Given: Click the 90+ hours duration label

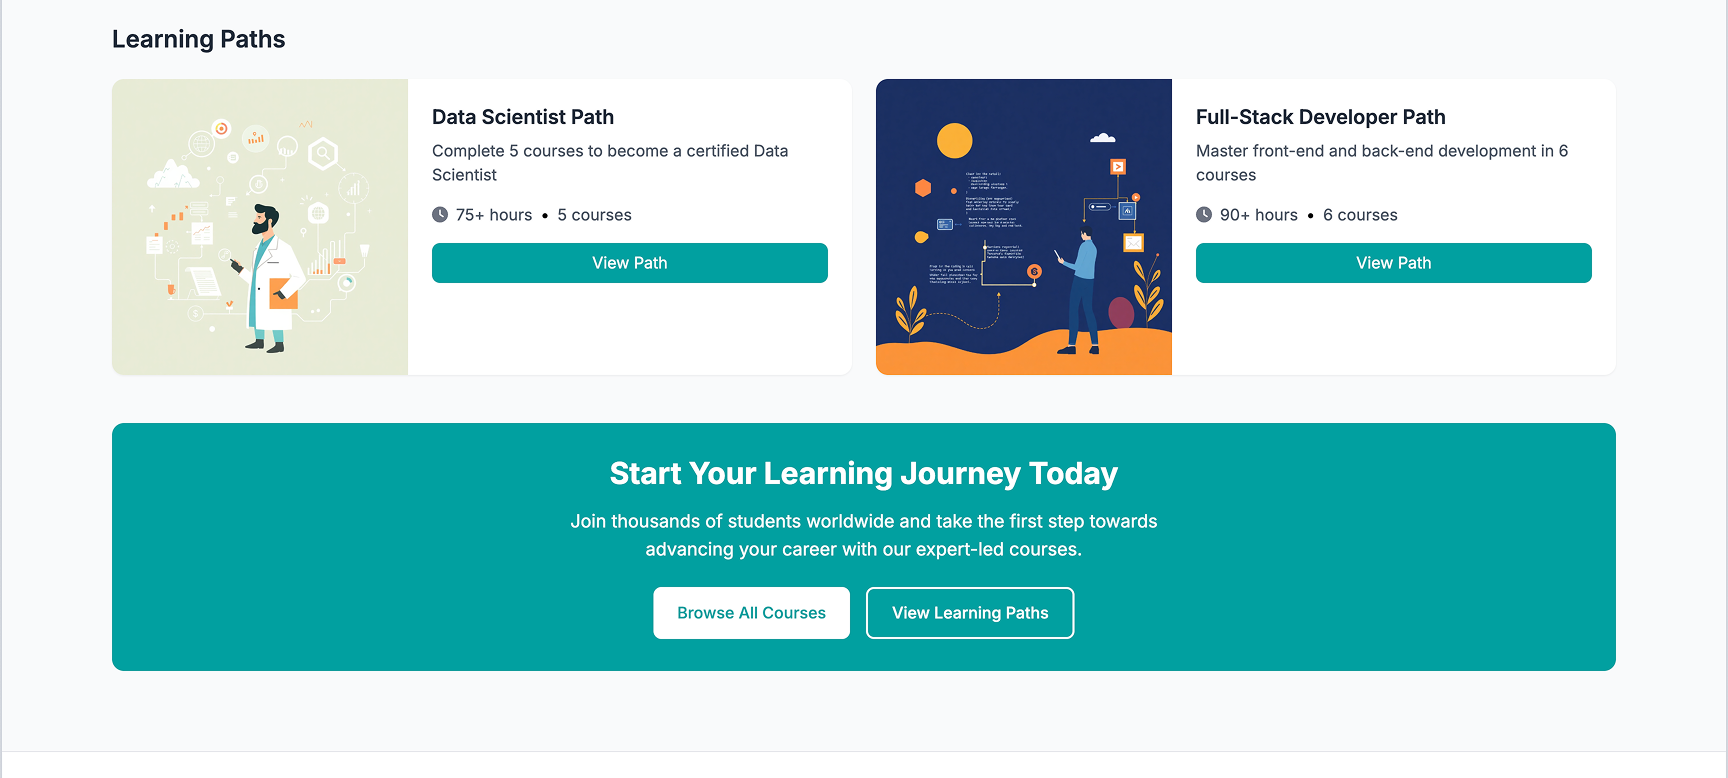Looking at the screenshot, I should pos(1258,215).
